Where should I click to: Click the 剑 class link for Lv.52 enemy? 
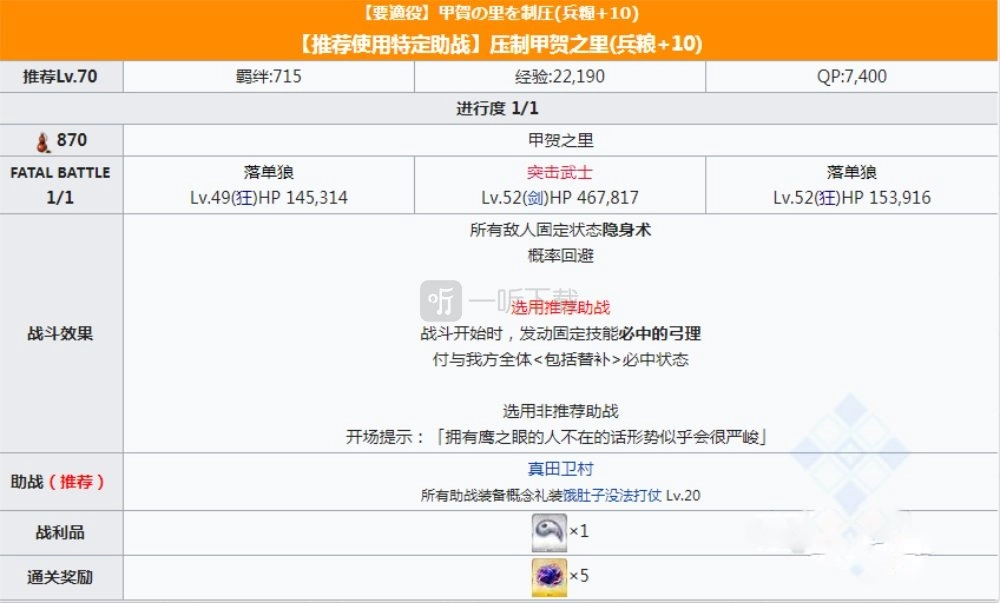[537, 198]
